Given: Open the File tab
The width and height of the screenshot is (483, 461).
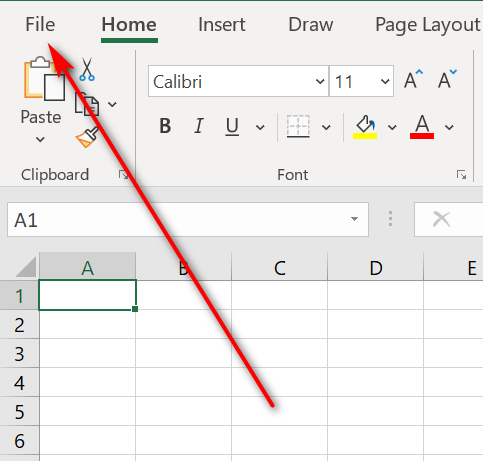Looking at the screenshot, I should click(x=40, y=25).
